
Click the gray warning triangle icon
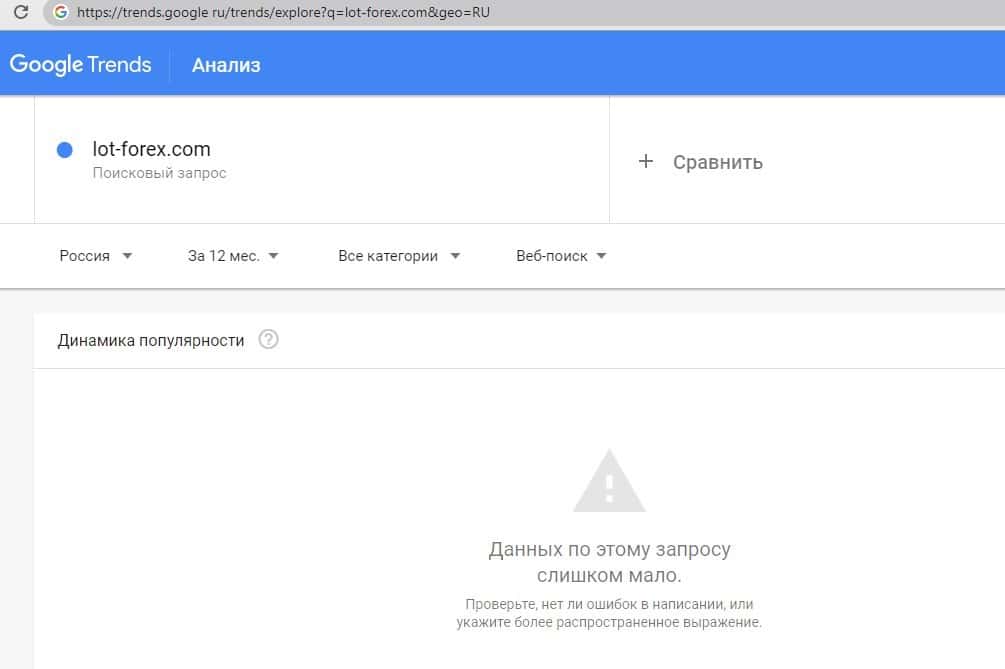(609, 481)
